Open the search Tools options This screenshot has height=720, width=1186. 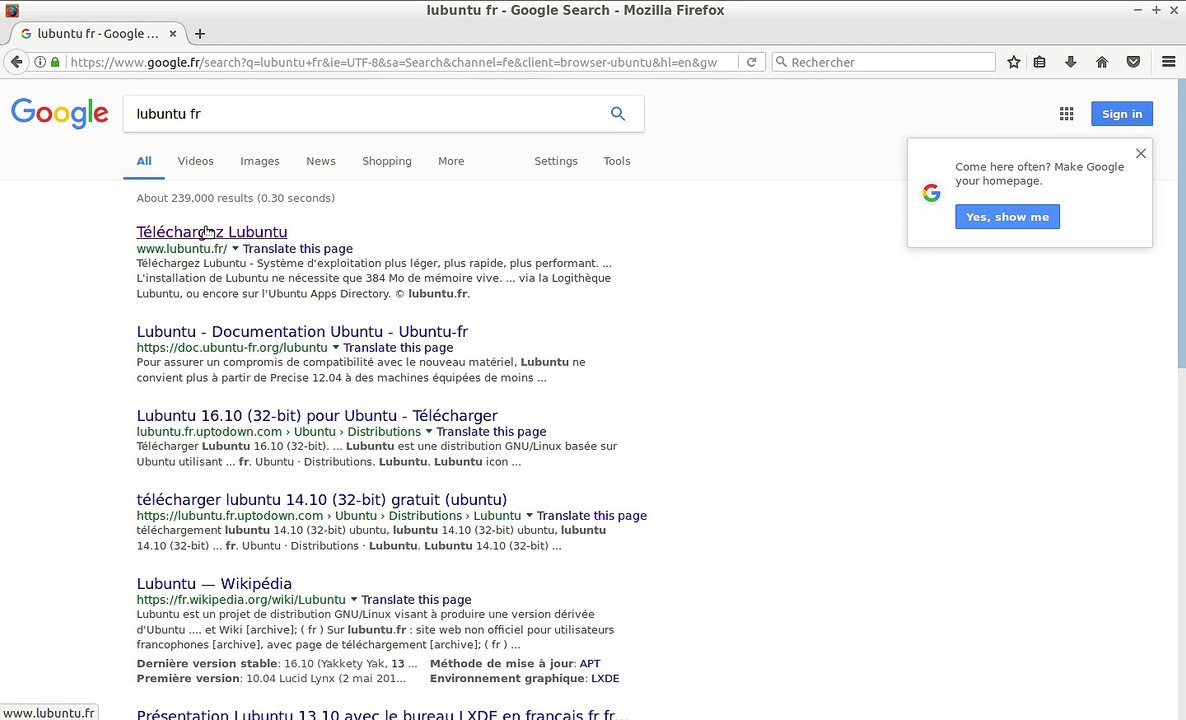(616, 161)
